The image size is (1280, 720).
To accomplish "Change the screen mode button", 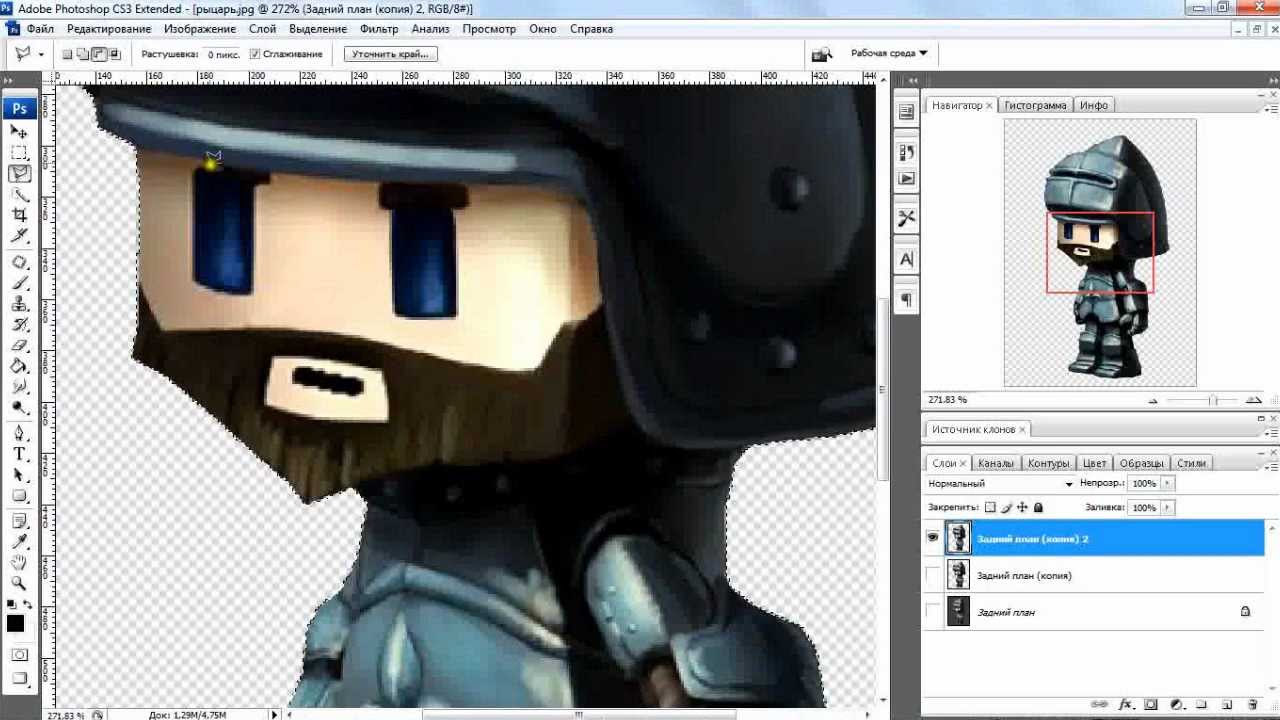I will pos(19,679).
